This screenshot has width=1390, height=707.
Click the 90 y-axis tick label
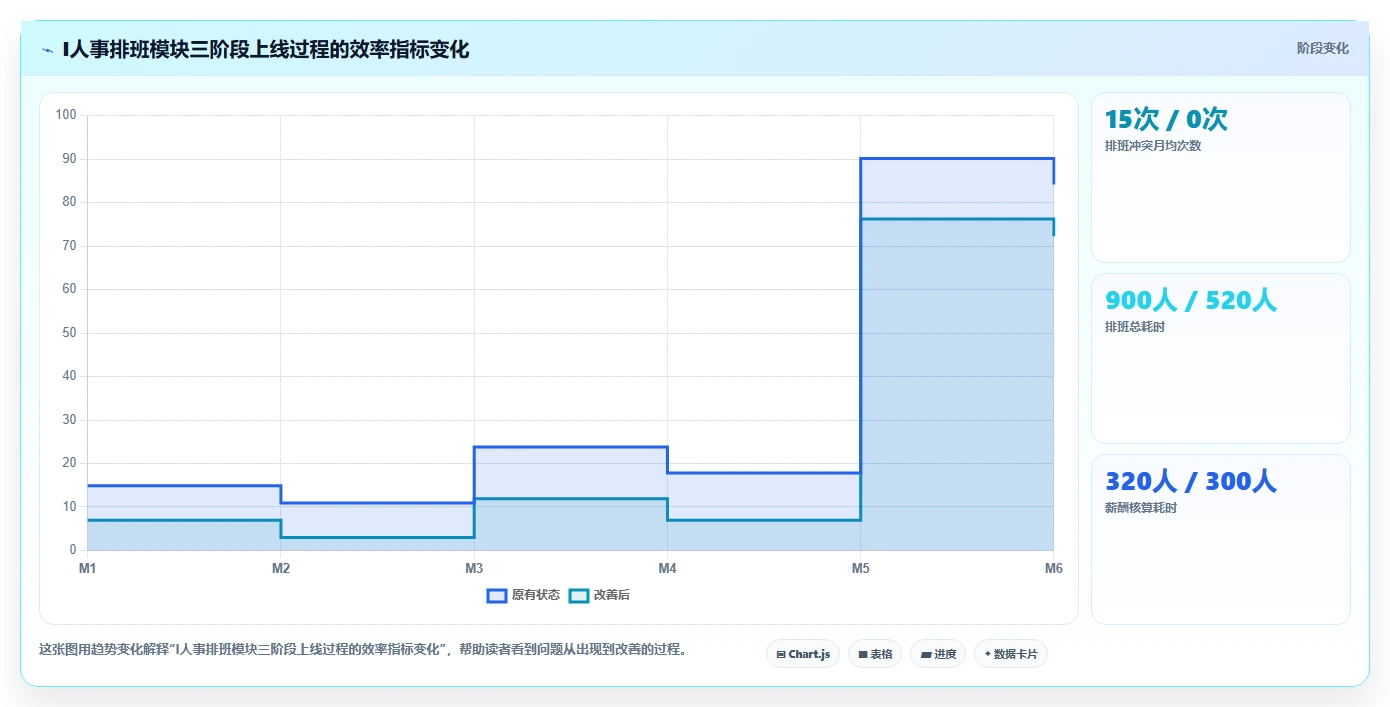point(69,159)
